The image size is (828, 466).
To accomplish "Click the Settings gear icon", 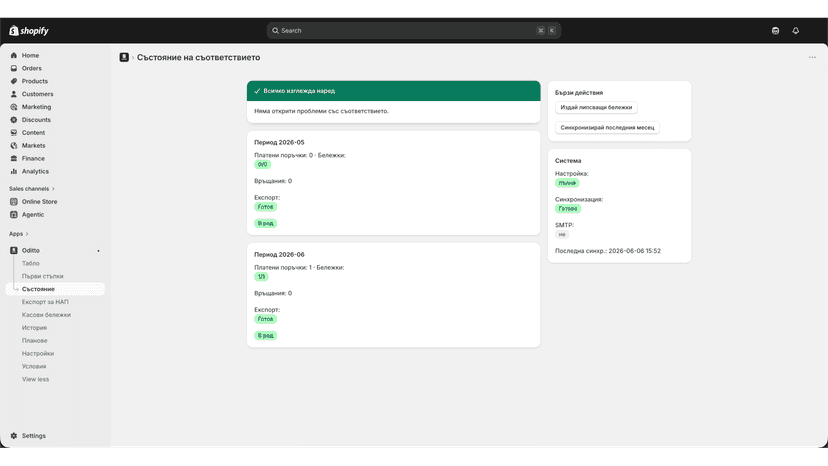I will point(14,436).
